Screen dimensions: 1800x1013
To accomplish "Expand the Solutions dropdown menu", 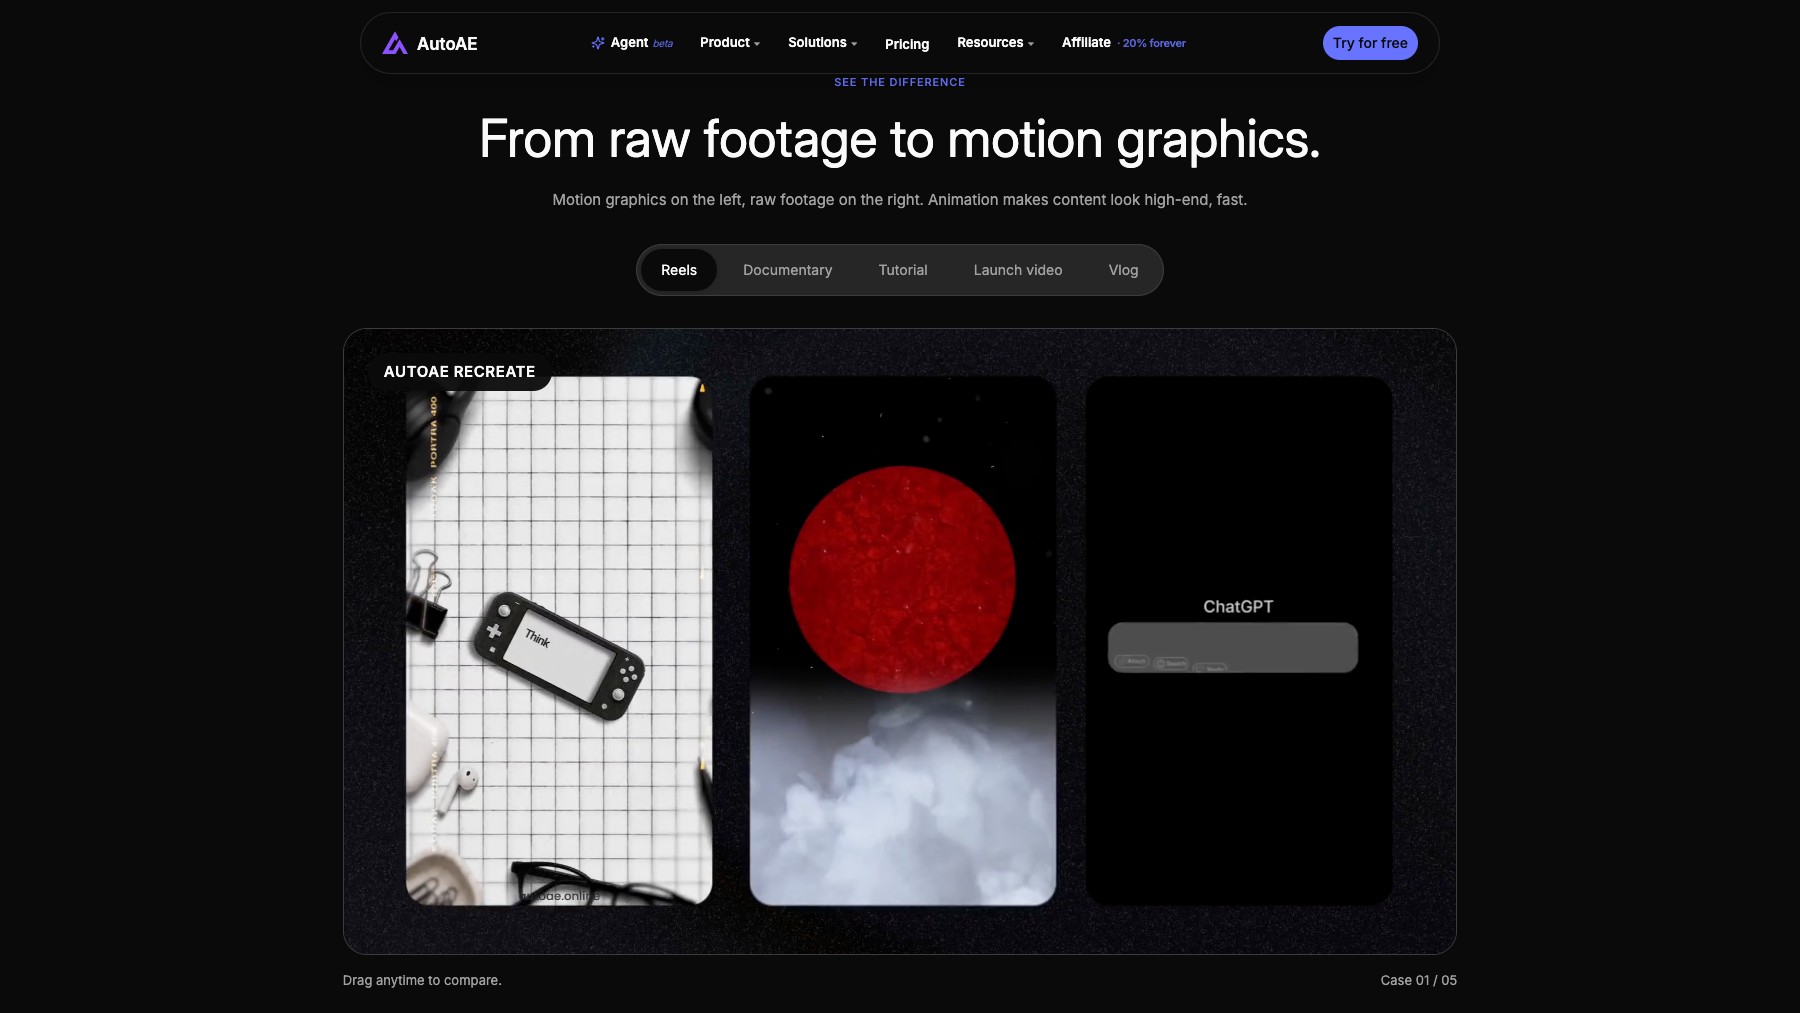I will coord(822,43).
